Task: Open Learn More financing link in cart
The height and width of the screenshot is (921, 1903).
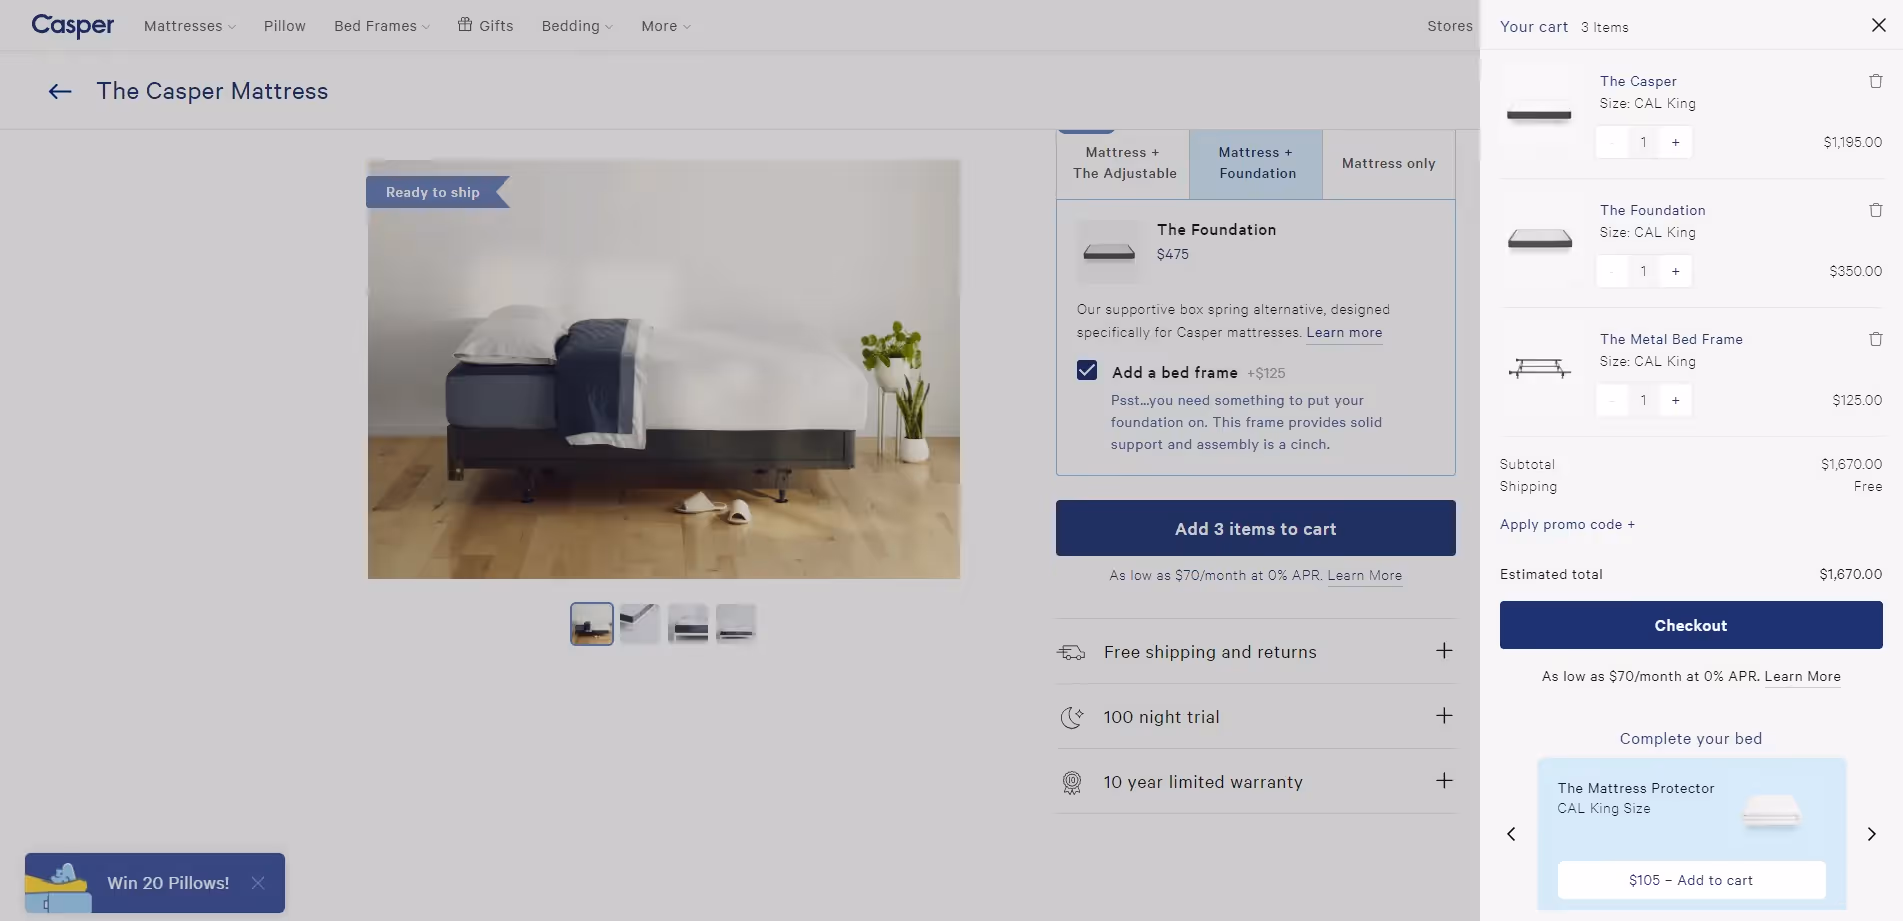Action: click(x=1802, y=677)
